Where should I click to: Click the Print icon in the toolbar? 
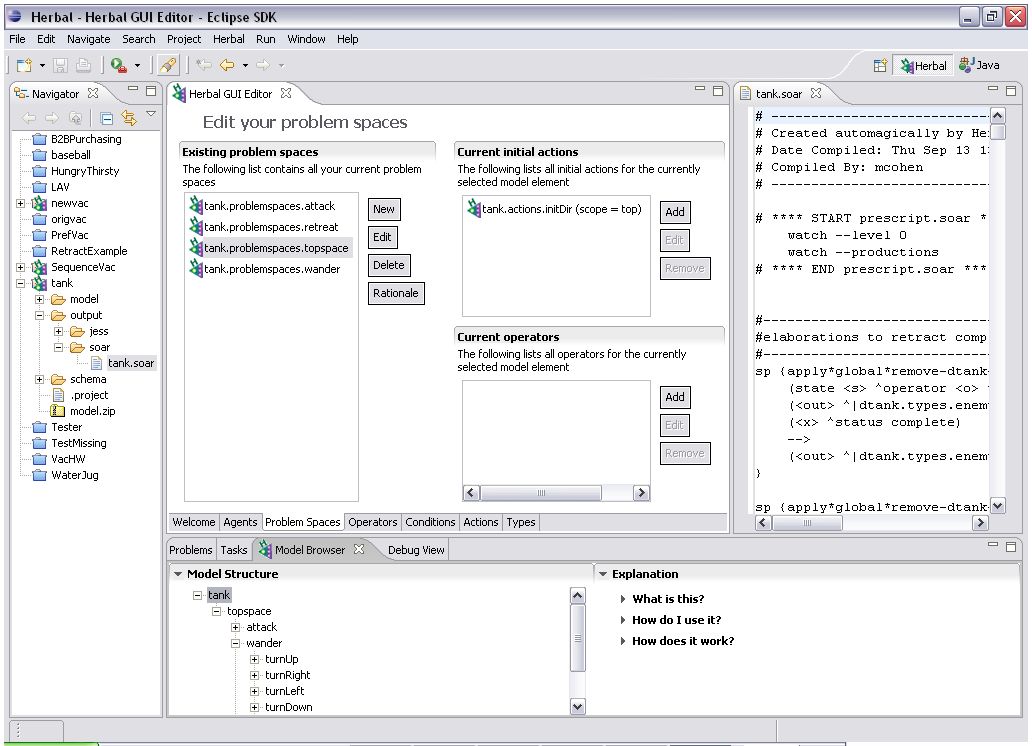pyautogui.click(x=83, y=65)
